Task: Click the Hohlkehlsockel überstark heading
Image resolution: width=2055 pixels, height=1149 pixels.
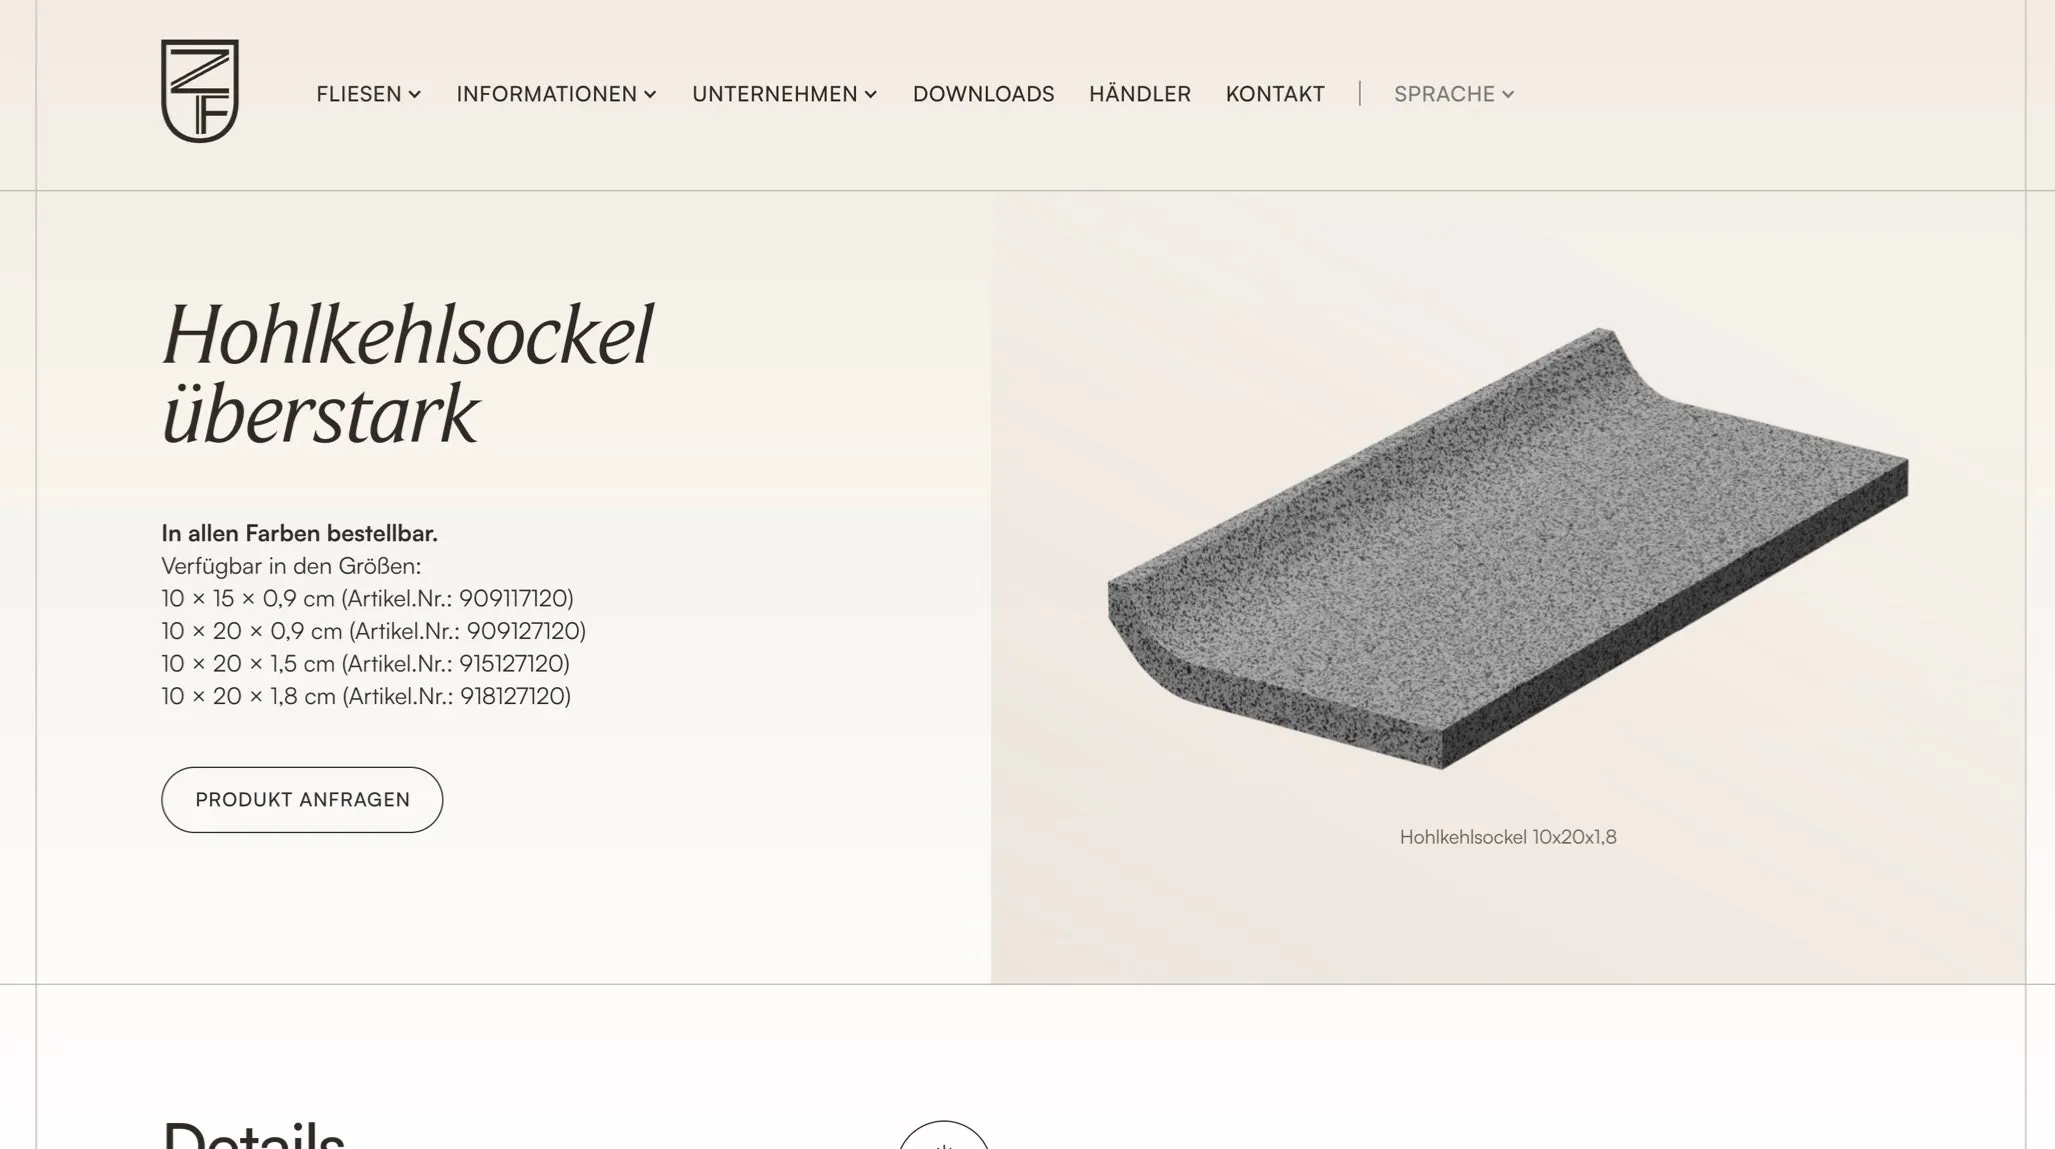Action: (x=407, y=373)
